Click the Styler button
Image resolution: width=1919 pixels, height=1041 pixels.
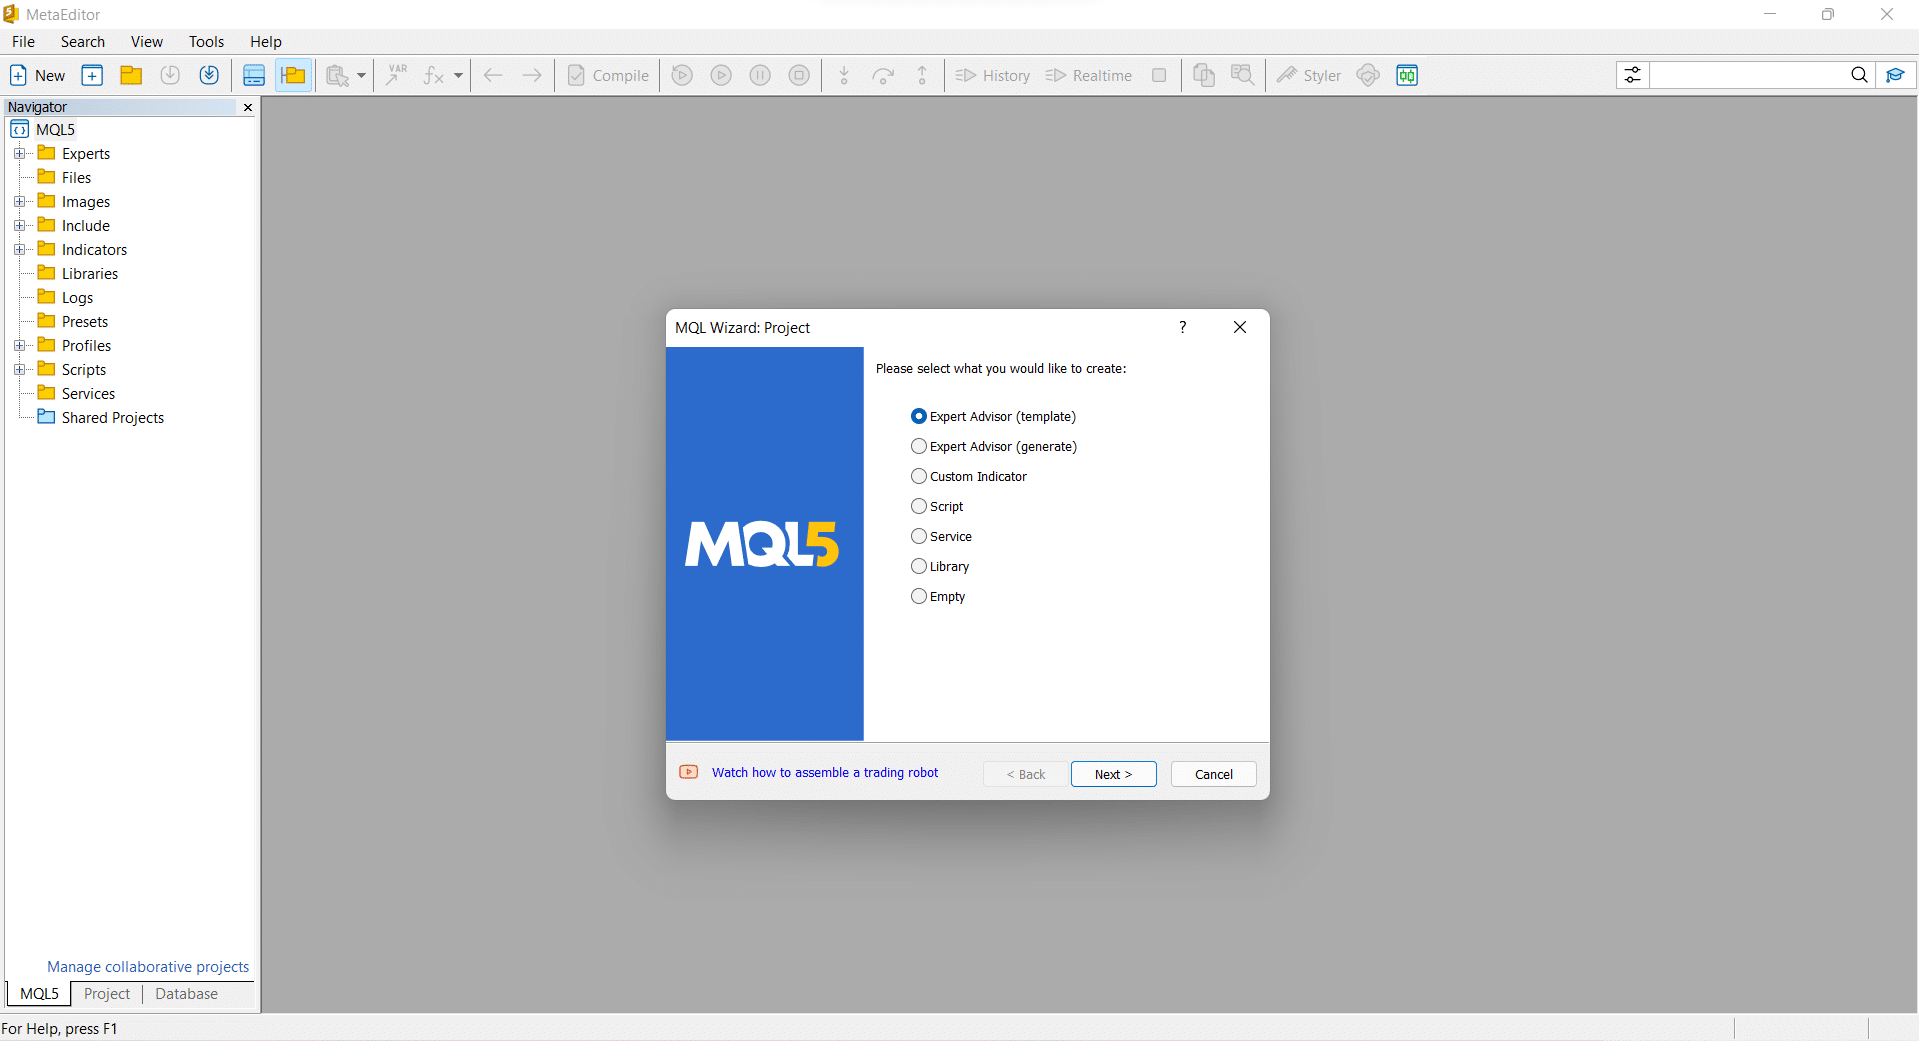1308,75
